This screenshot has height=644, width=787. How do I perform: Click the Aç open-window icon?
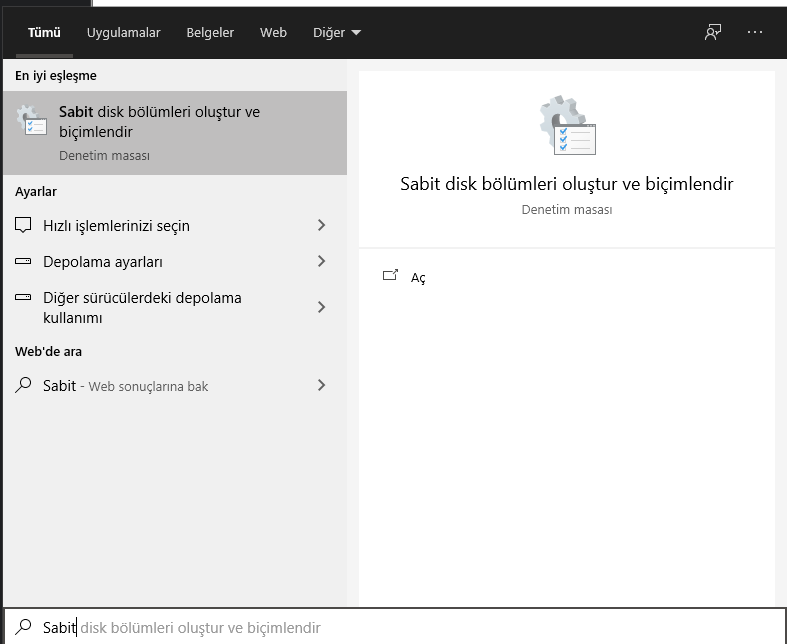pyautogui.click(x=390, y=275)
